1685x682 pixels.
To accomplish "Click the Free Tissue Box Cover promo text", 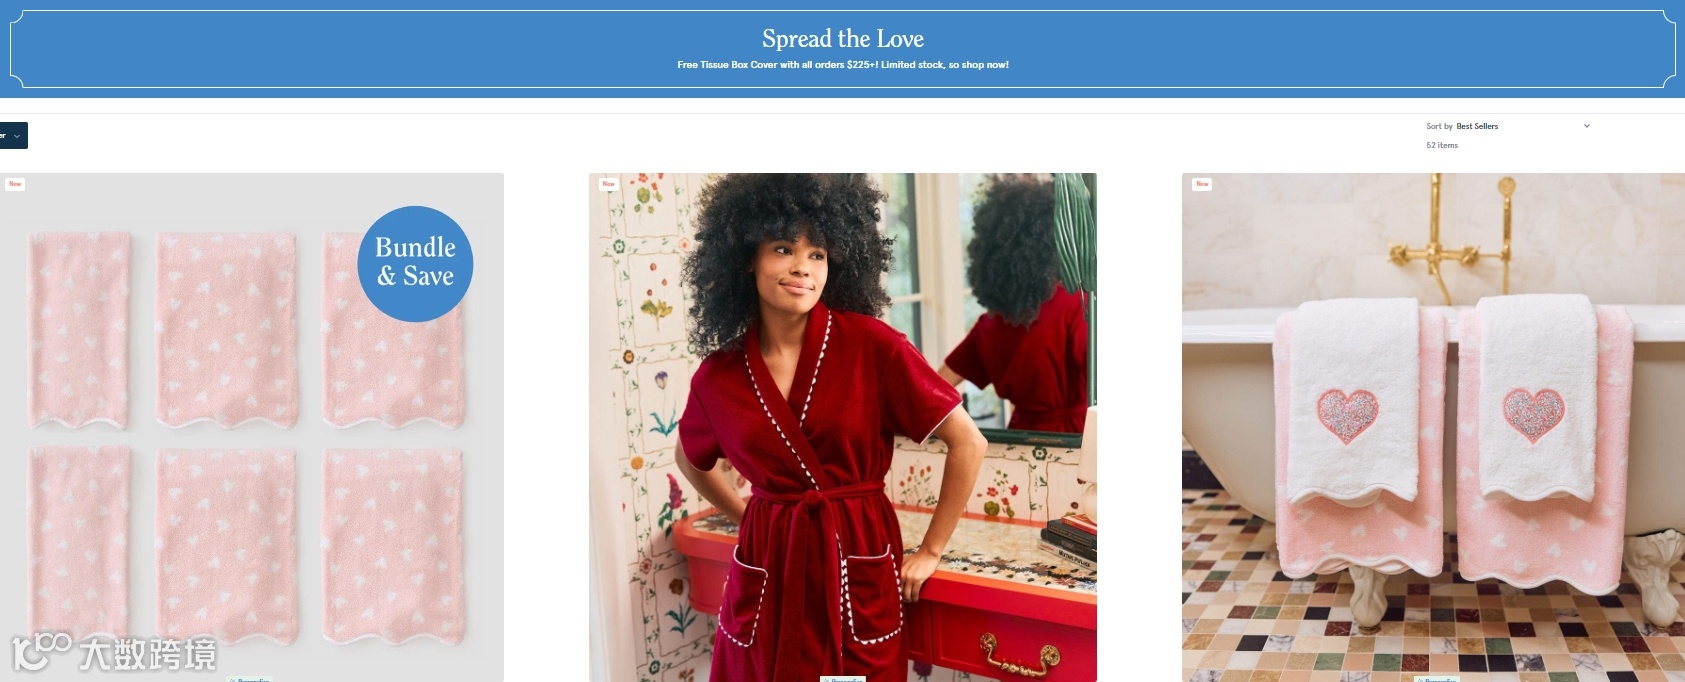I will pyautogui.click(x=843, y=65).
